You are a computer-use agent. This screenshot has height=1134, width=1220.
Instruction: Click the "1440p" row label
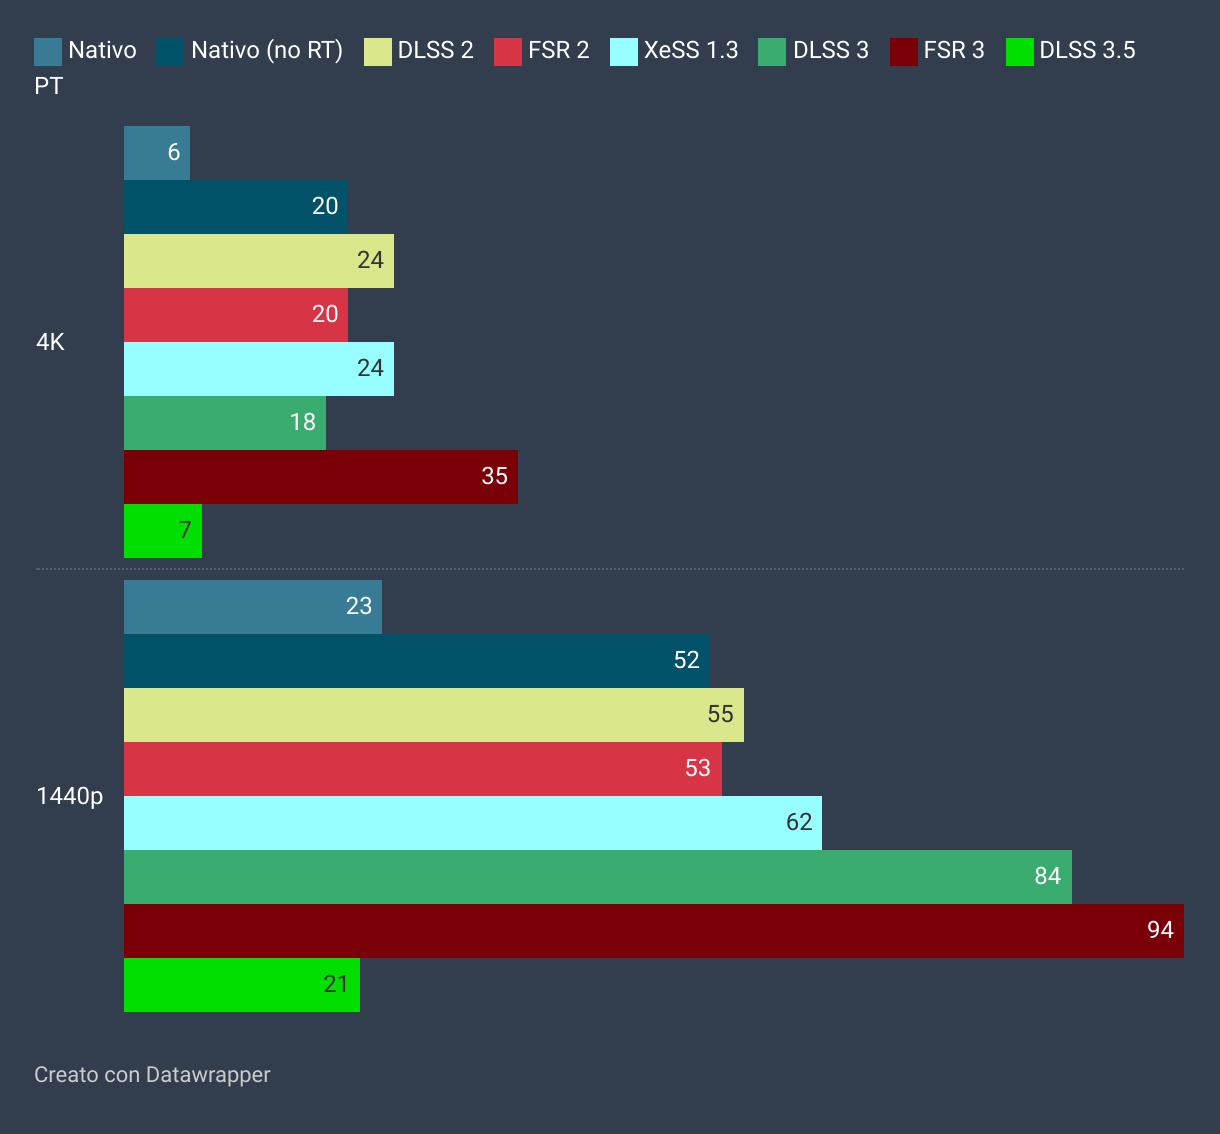point(70,797)
